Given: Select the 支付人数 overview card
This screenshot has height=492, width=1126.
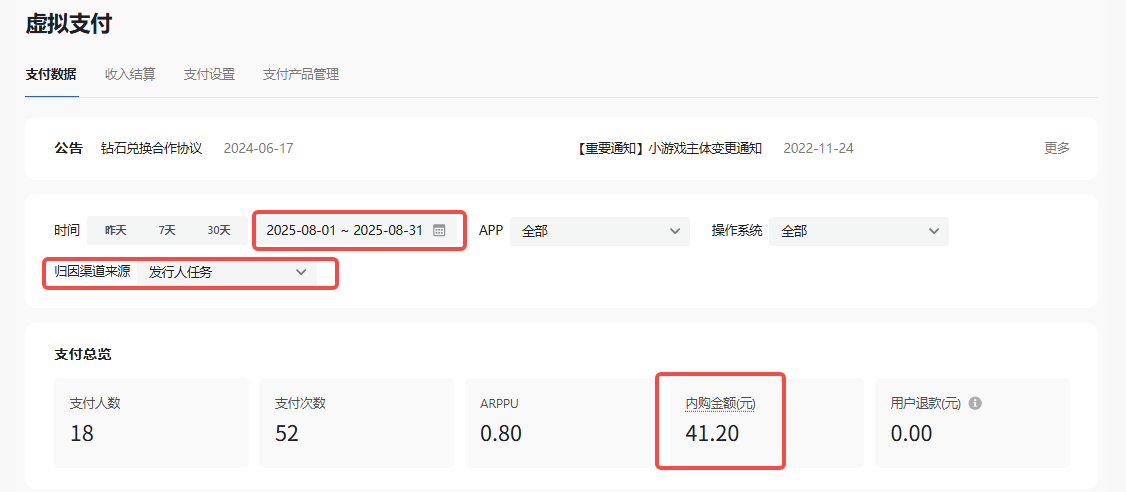Looking at the screenshot, I should pyautogui.click(x=151, y=422).
